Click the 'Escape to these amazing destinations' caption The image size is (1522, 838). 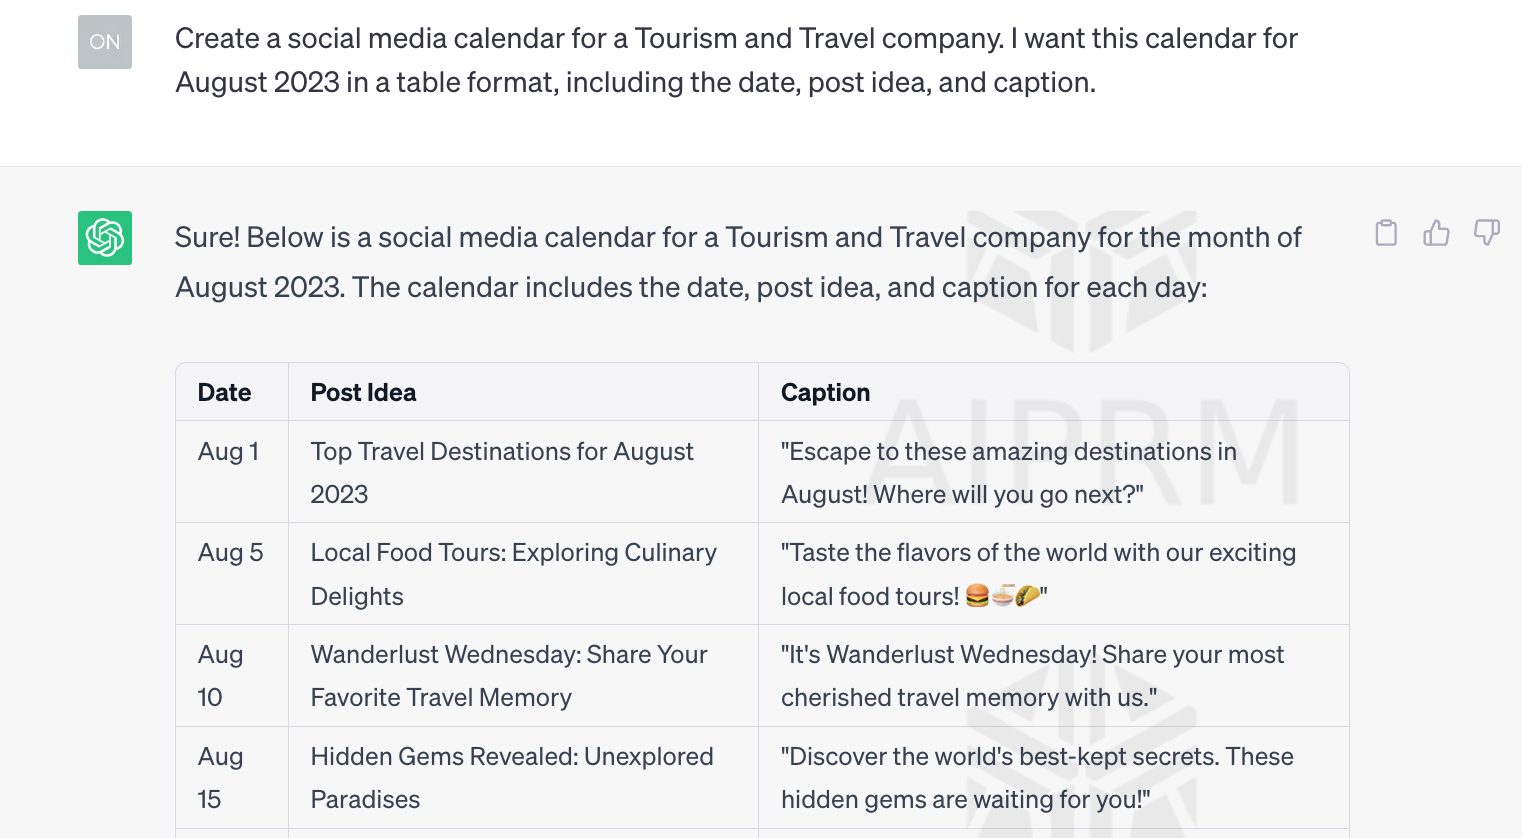1008,473
